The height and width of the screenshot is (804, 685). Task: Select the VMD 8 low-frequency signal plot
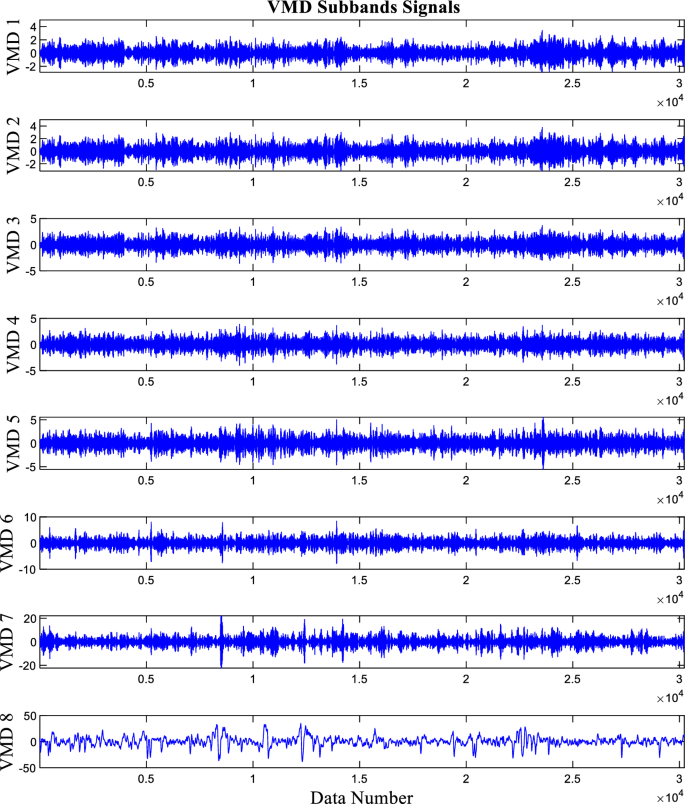click(362, 742)
